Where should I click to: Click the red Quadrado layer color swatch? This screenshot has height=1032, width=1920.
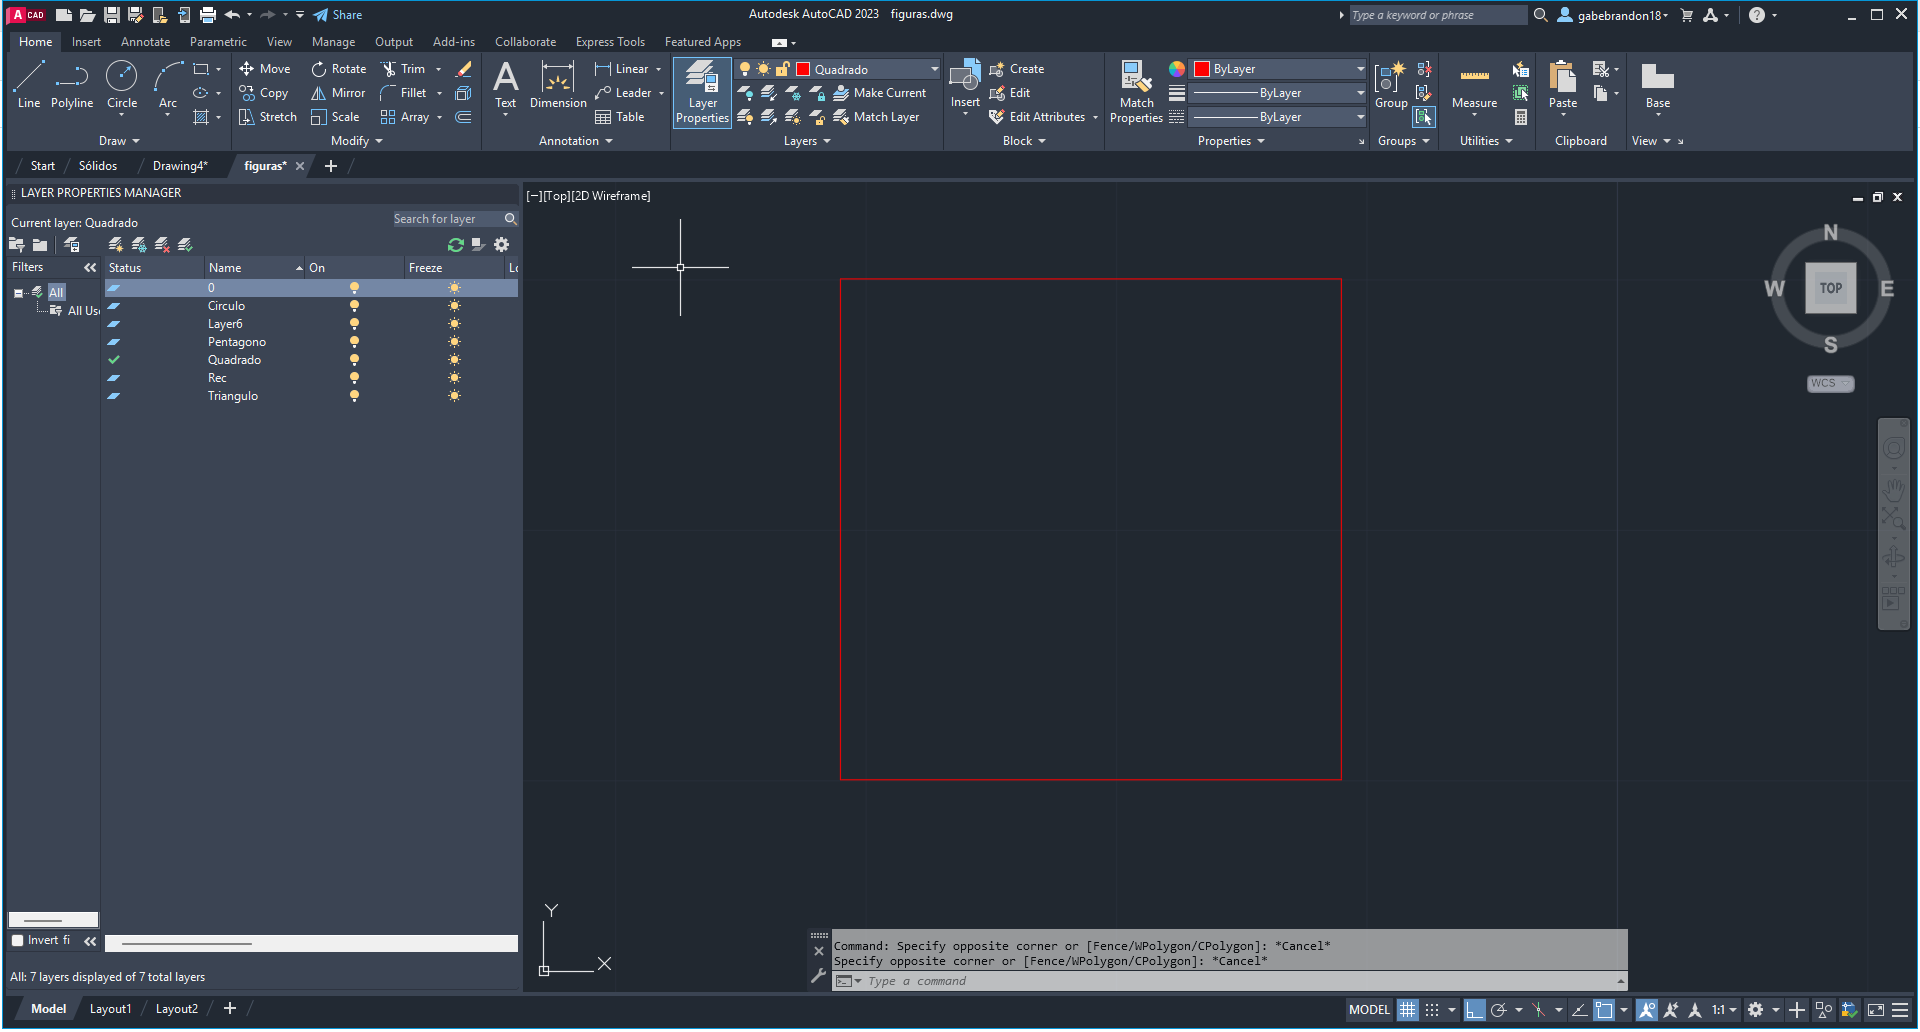pyautogui.click(x=802, y=69)
